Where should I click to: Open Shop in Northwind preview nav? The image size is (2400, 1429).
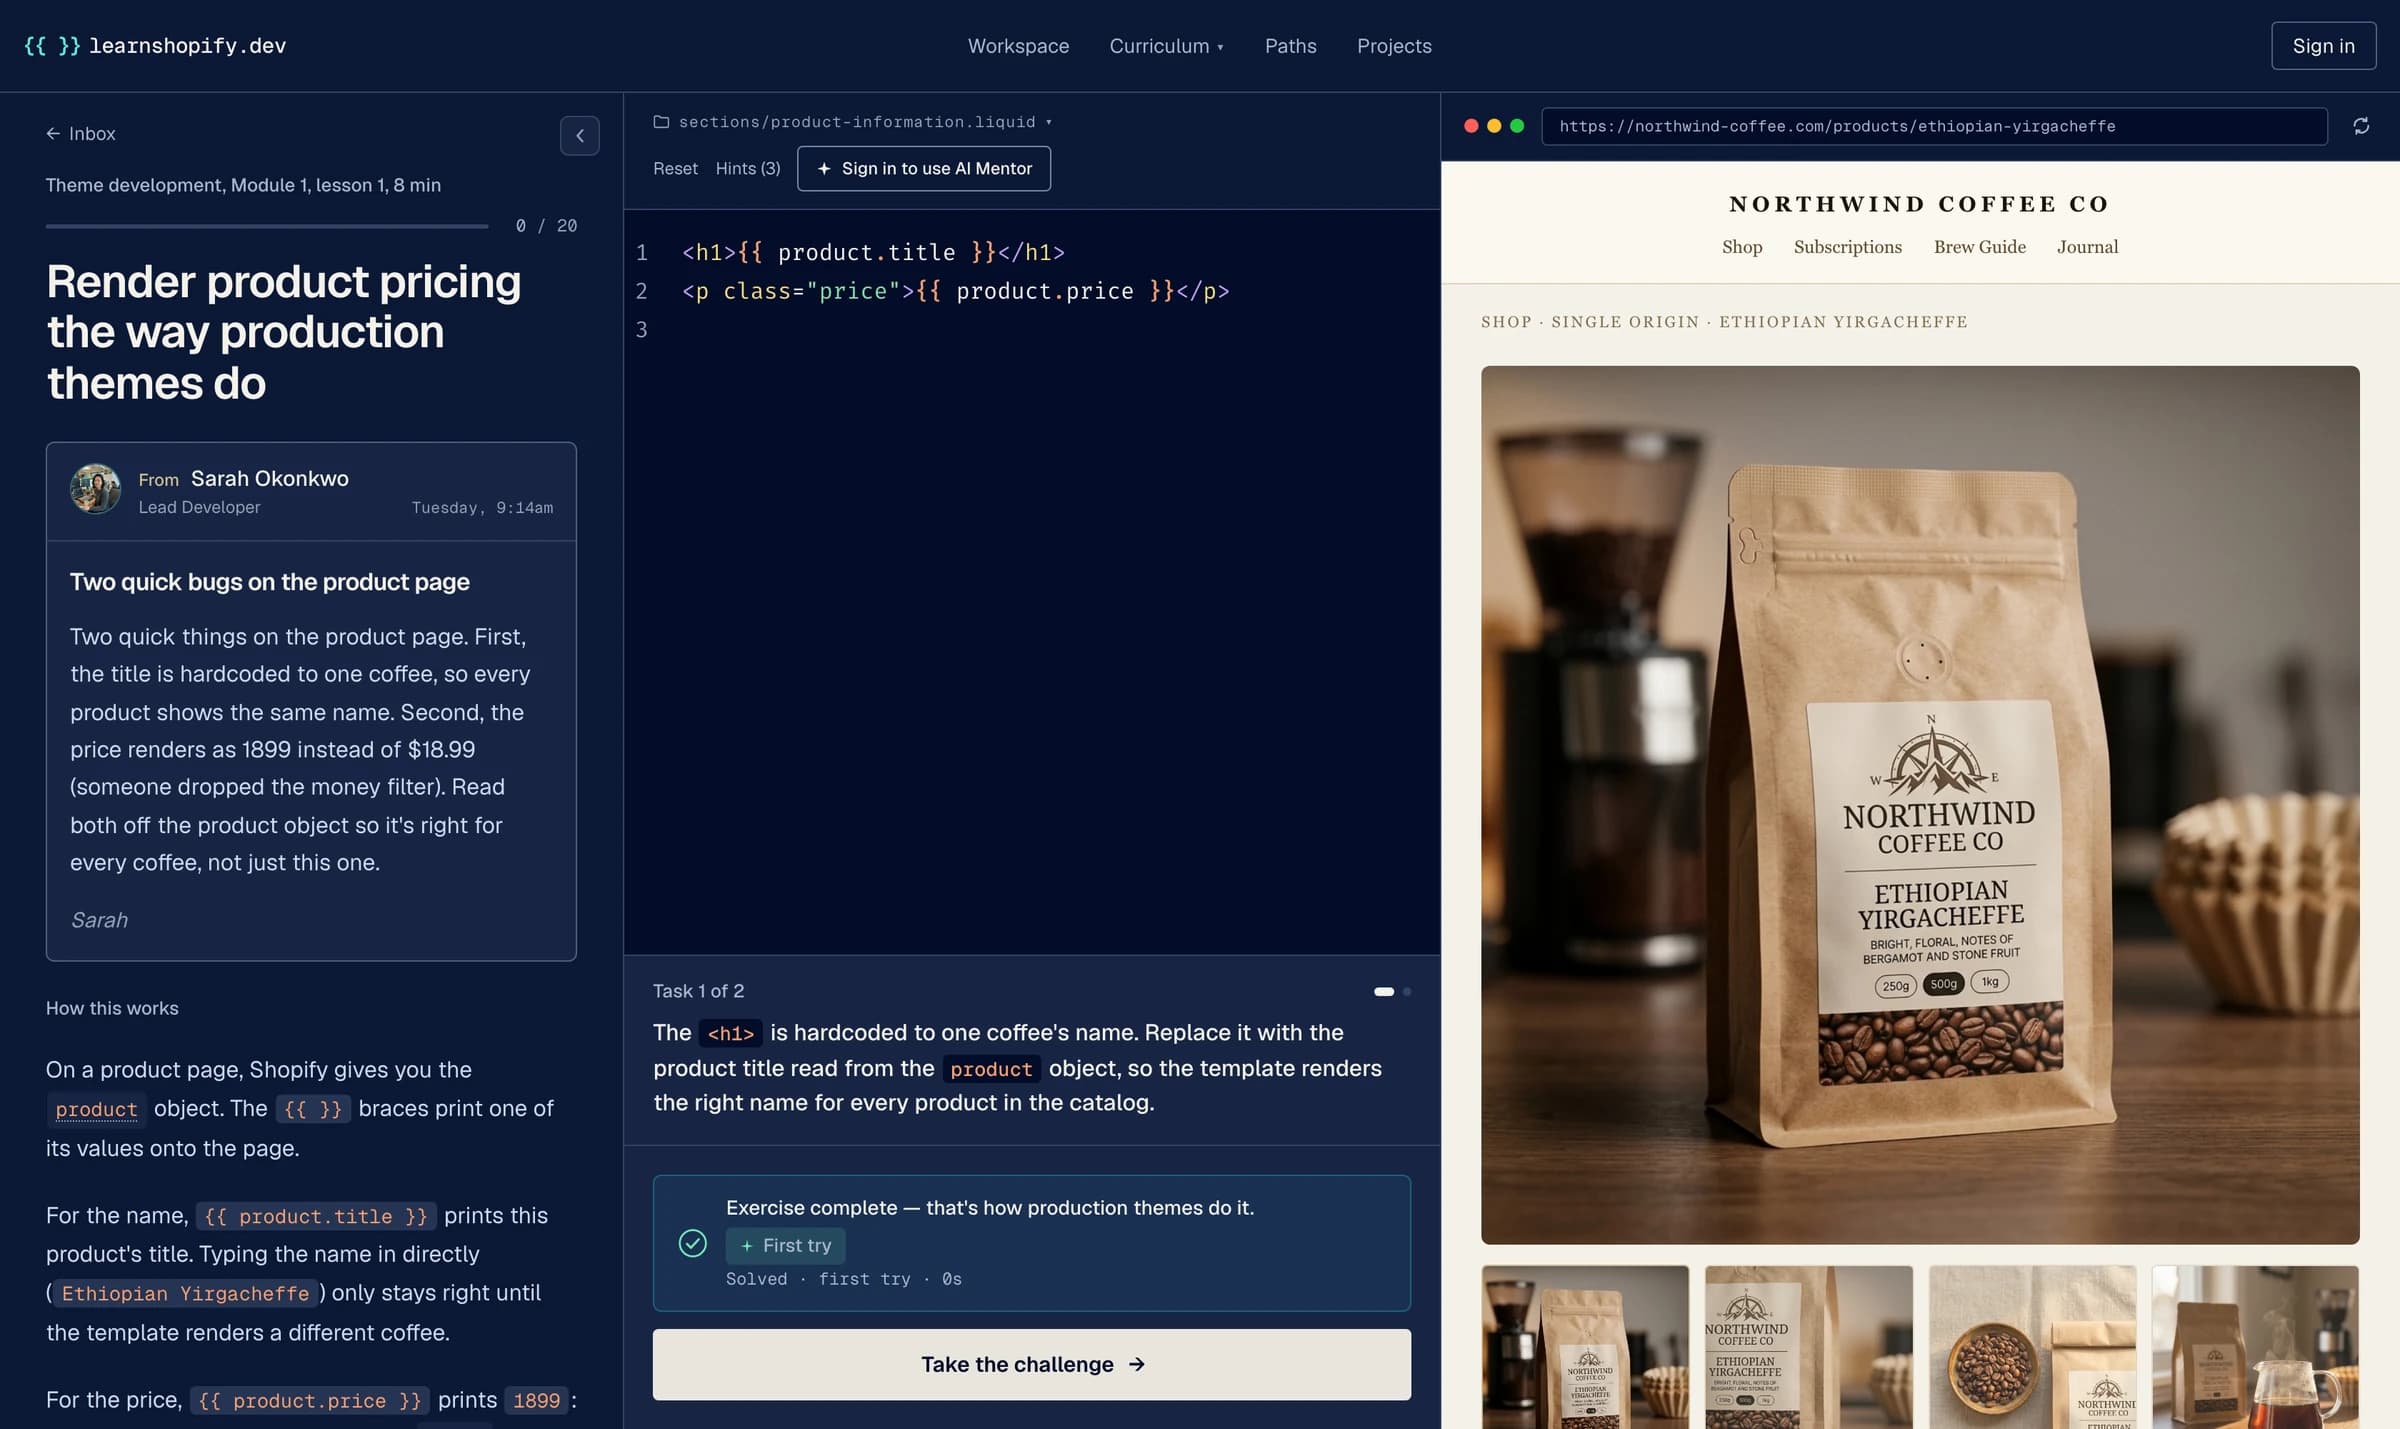click(1741, 247)
